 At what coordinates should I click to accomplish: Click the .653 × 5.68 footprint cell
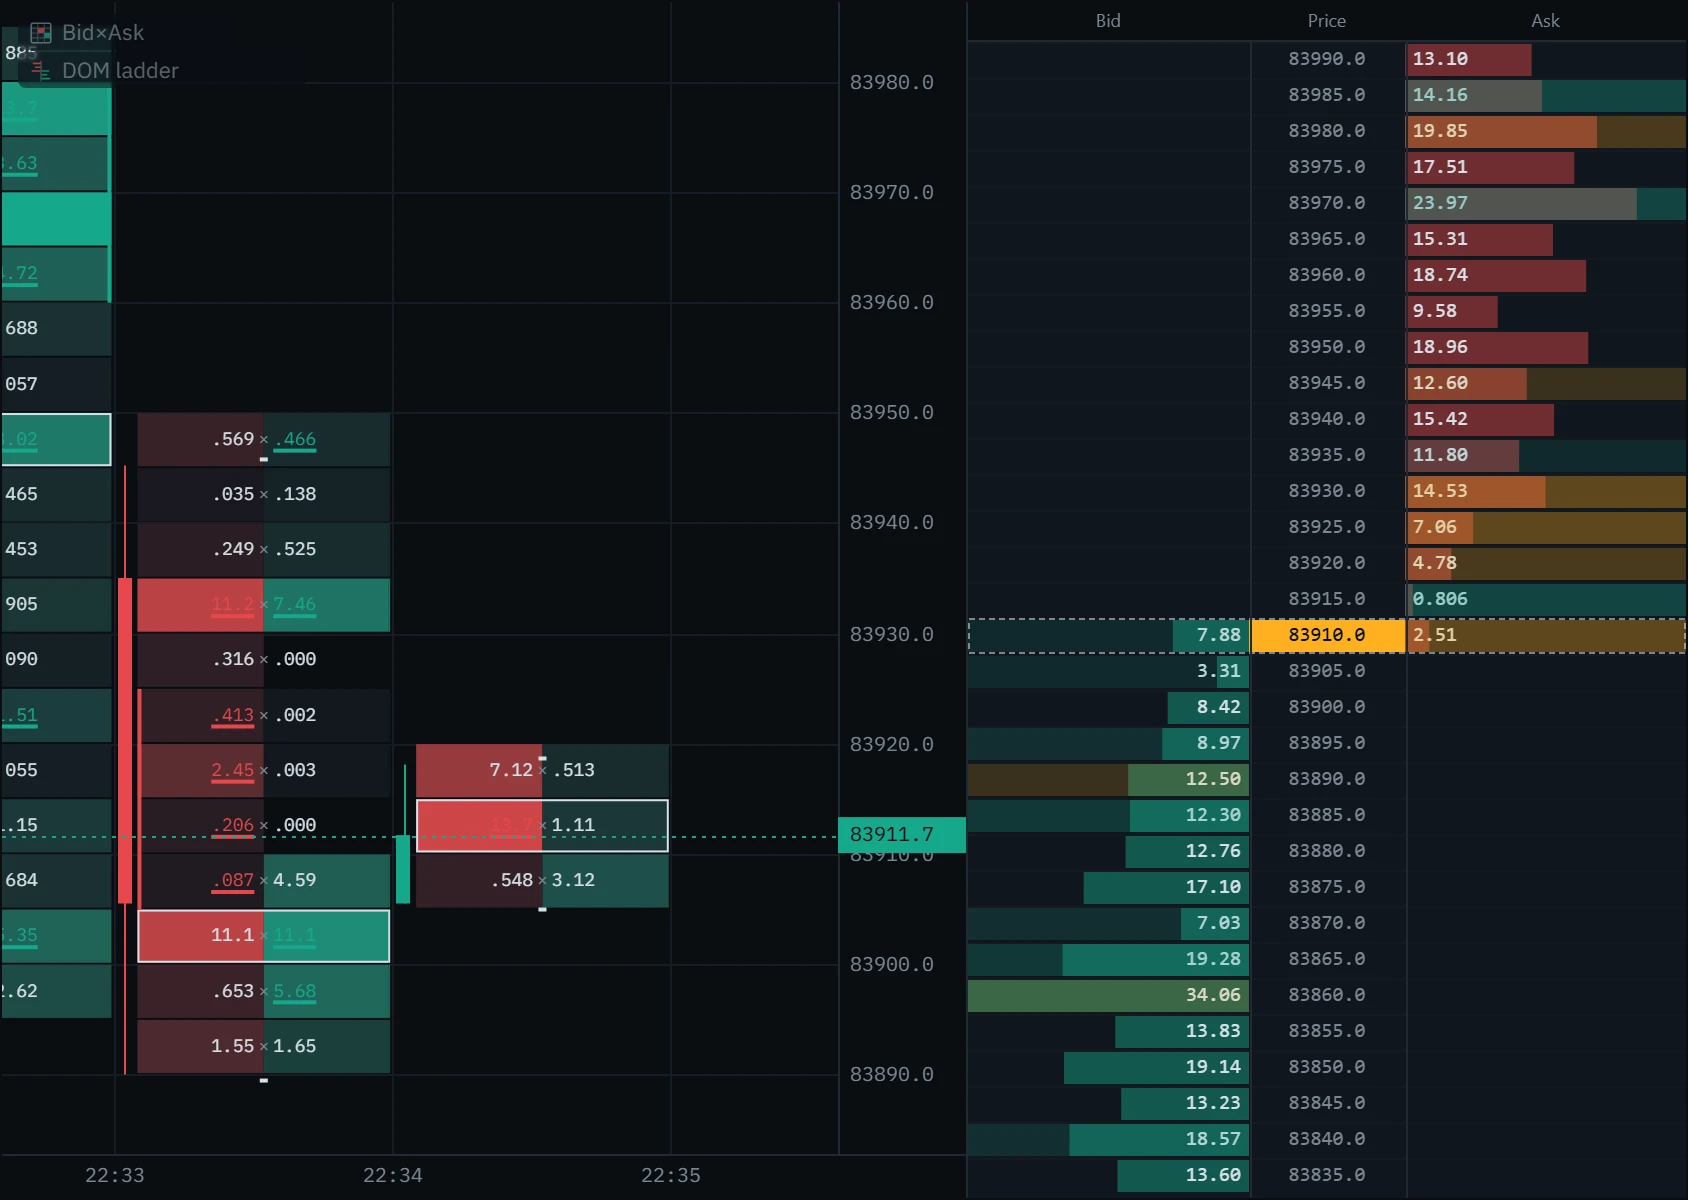(264, 991)
